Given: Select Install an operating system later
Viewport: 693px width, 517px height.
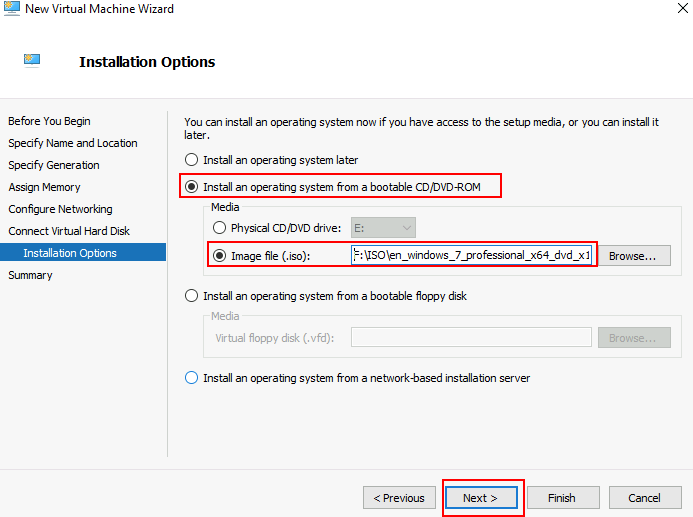Looking at the screenshot, I should (x=192, y=160).
